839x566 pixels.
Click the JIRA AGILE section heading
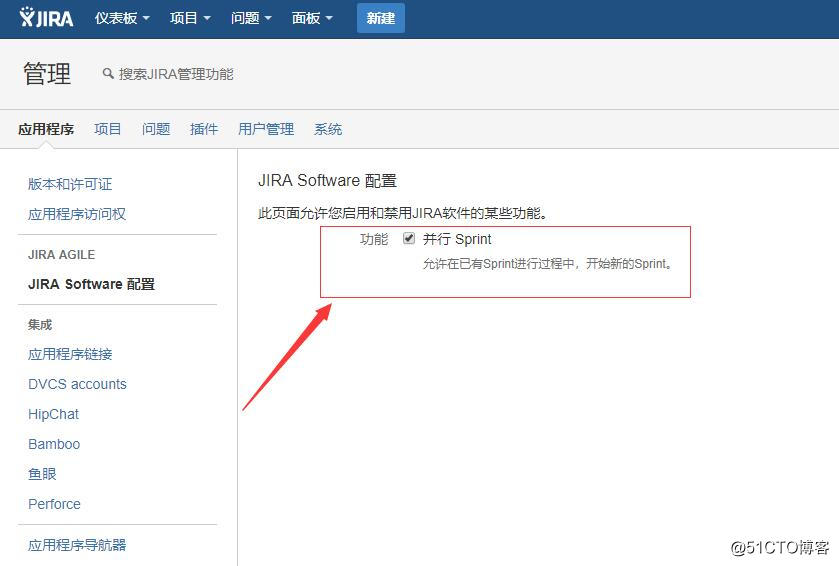(x=62, y=255)
